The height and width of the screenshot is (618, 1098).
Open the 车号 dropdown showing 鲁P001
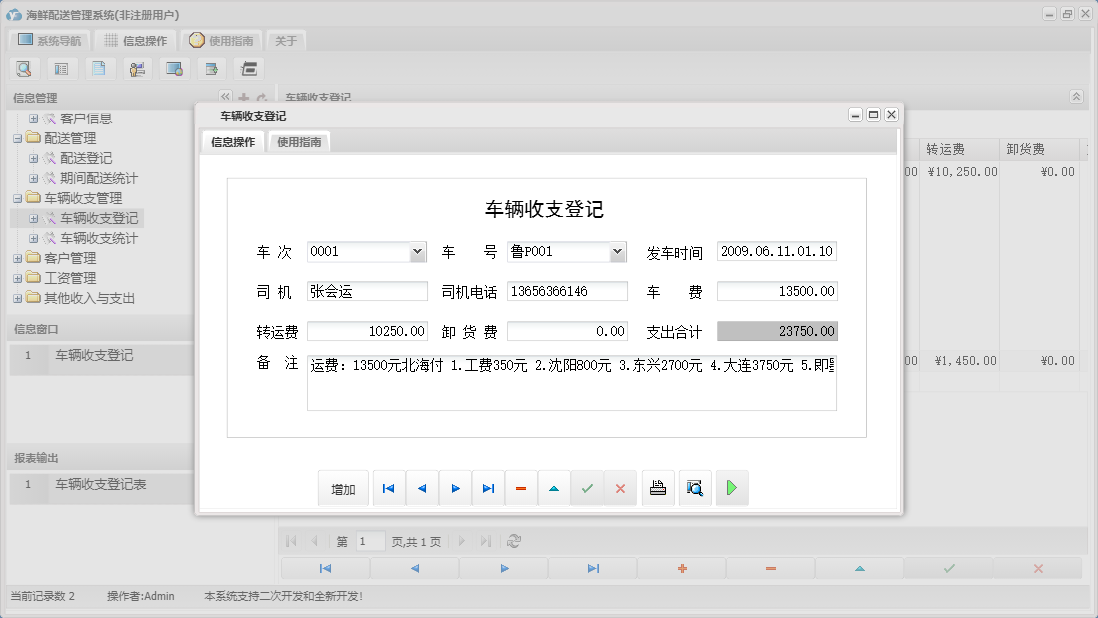(x=619, y=252)
